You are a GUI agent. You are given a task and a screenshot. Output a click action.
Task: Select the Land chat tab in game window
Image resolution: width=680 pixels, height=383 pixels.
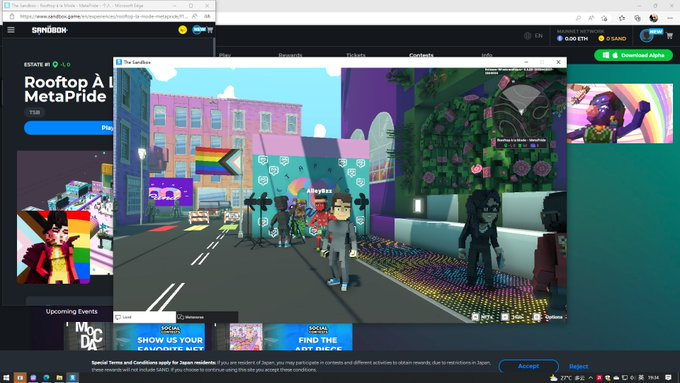click(144, 317)
